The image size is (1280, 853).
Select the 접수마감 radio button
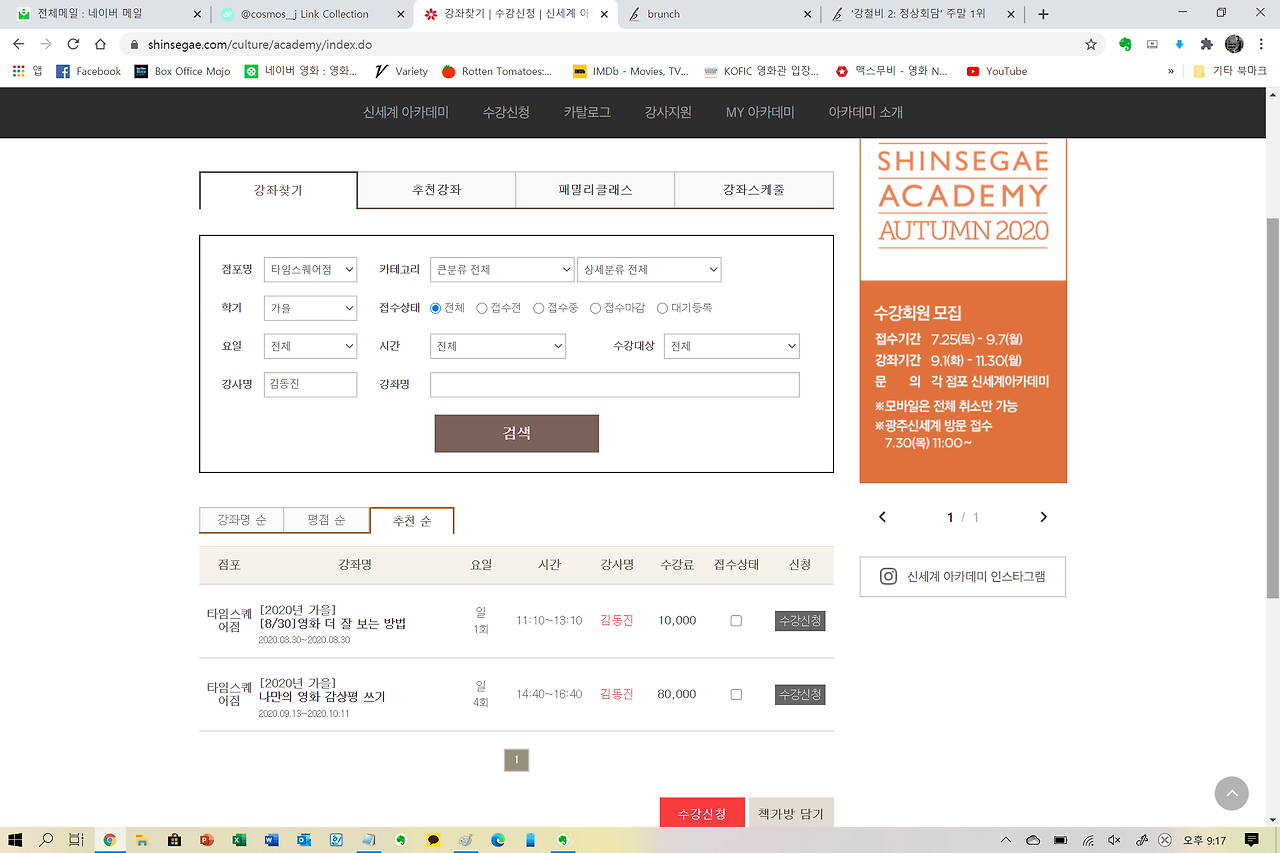point(595,308)
